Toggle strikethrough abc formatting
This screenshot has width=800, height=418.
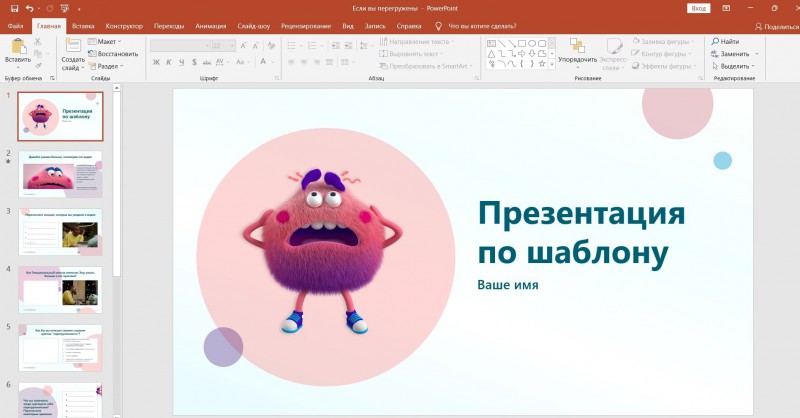(x=207, y=62)
